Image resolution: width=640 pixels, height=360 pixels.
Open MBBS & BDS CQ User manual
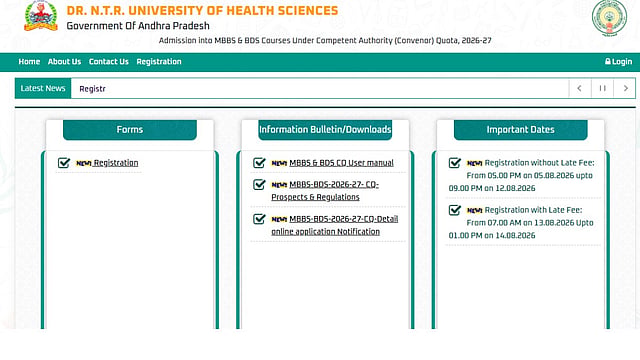click(341, 163)
